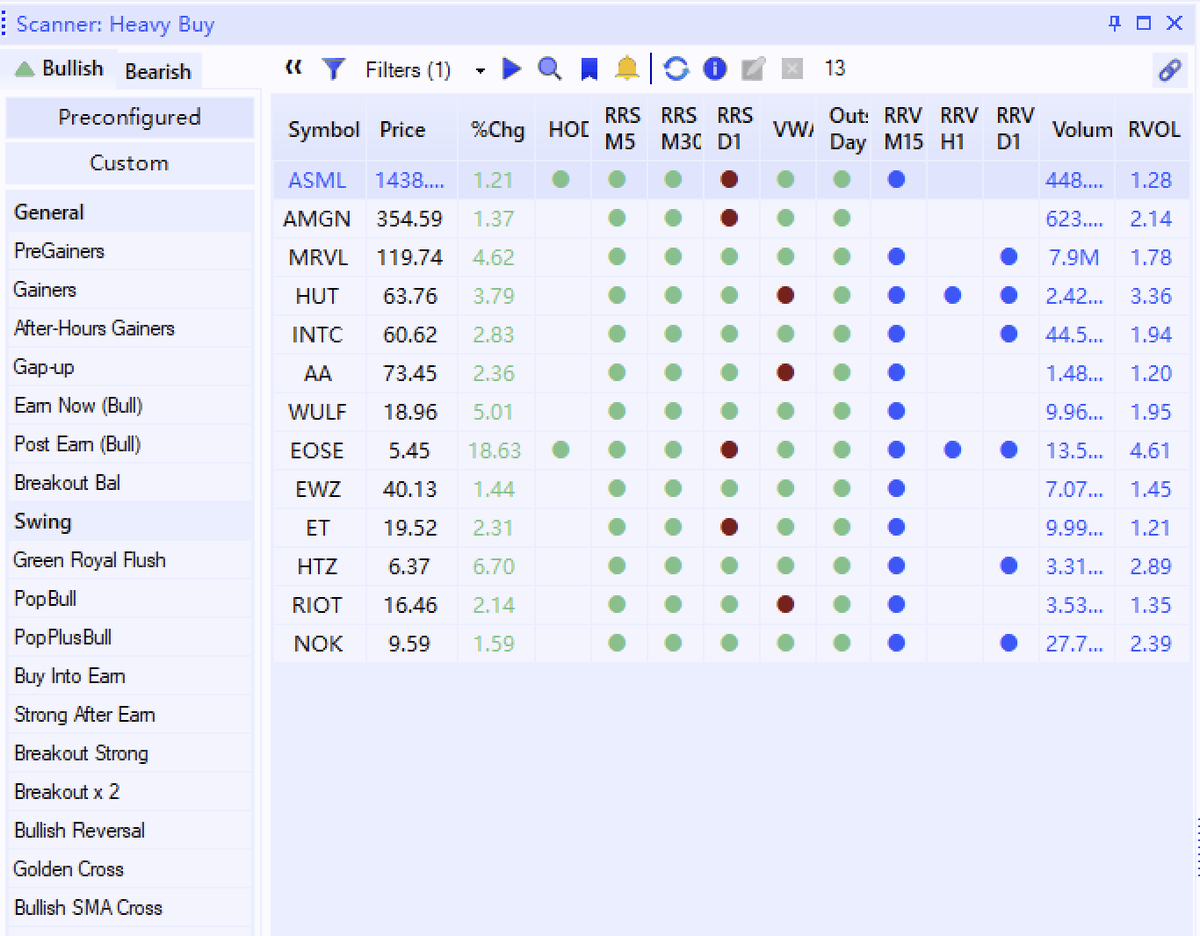Open the Gainers scan
The image size is (1200, 936).
point(129,290)
